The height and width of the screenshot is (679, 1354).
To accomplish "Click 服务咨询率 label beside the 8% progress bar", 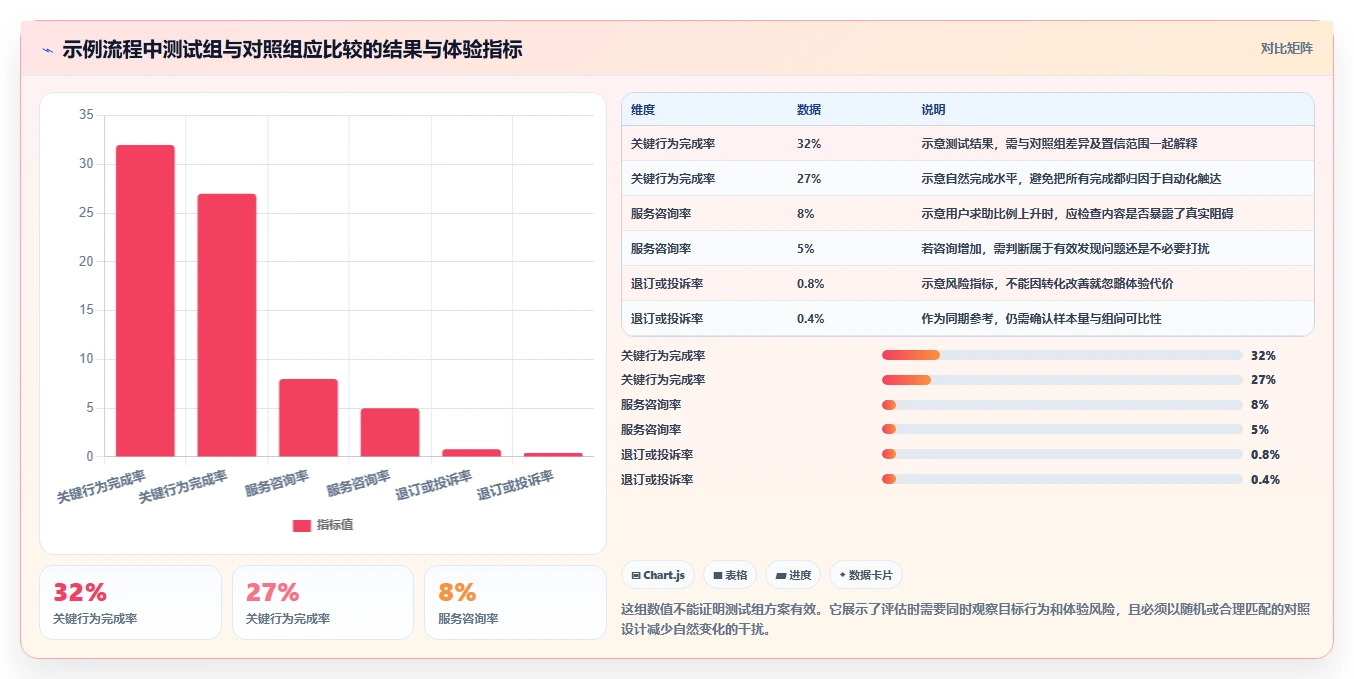I will tap(651, 405).
